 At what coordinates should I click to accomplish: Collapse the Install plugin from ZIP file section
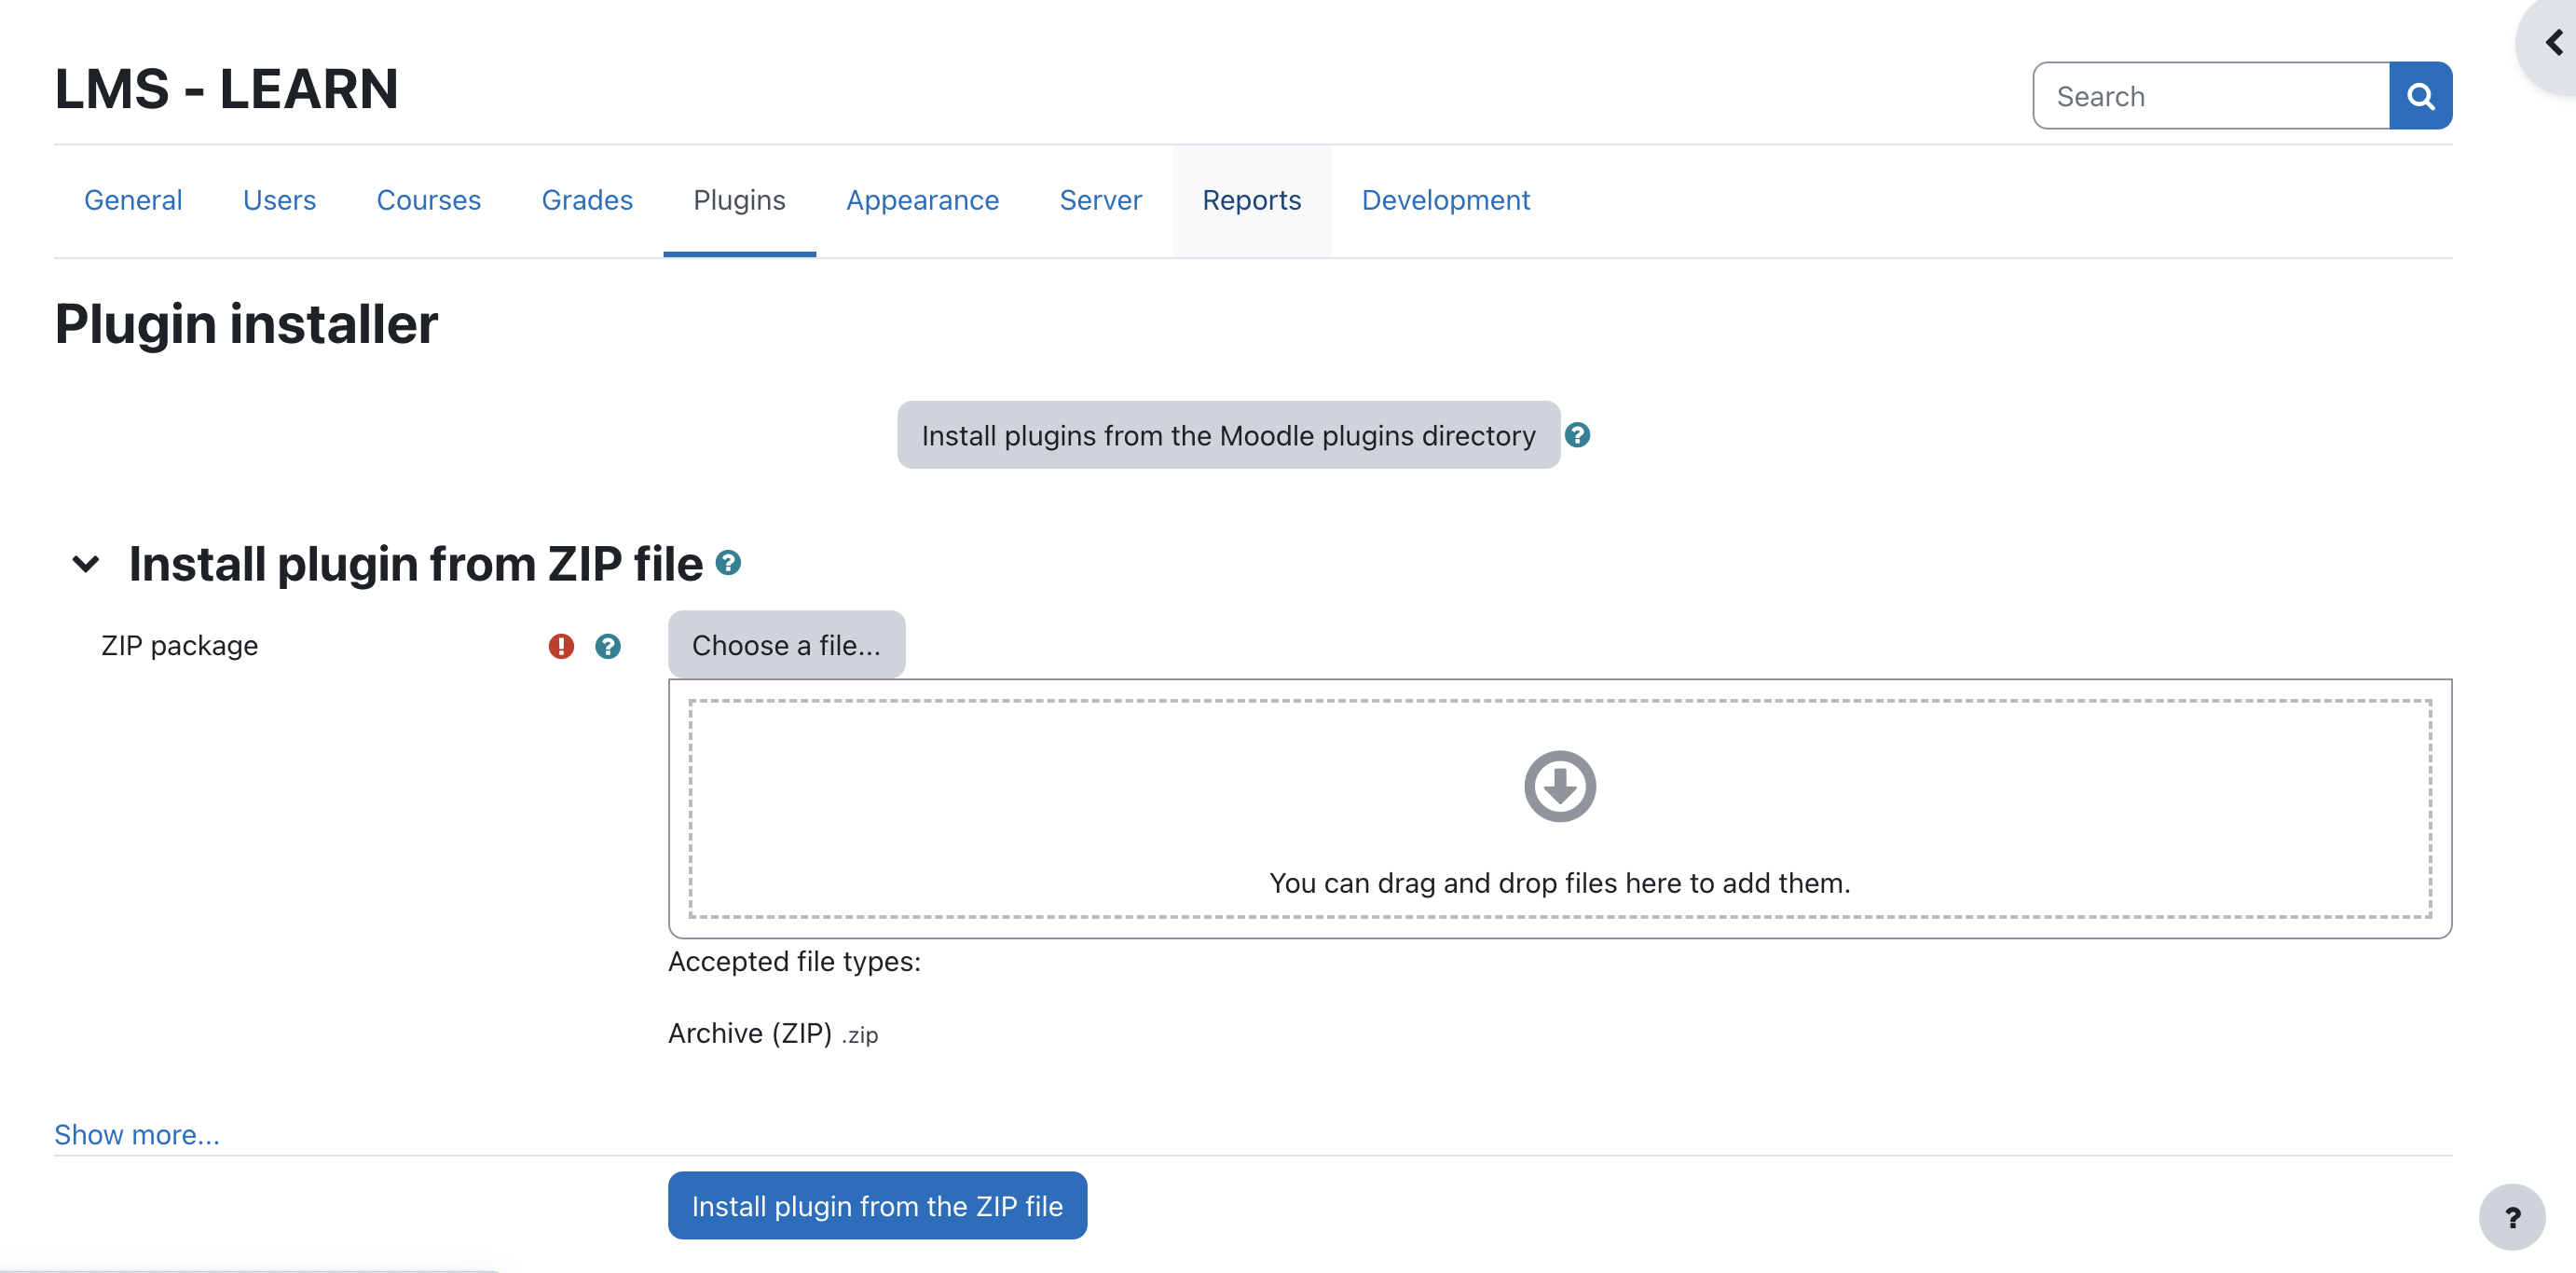click(86, 564)
